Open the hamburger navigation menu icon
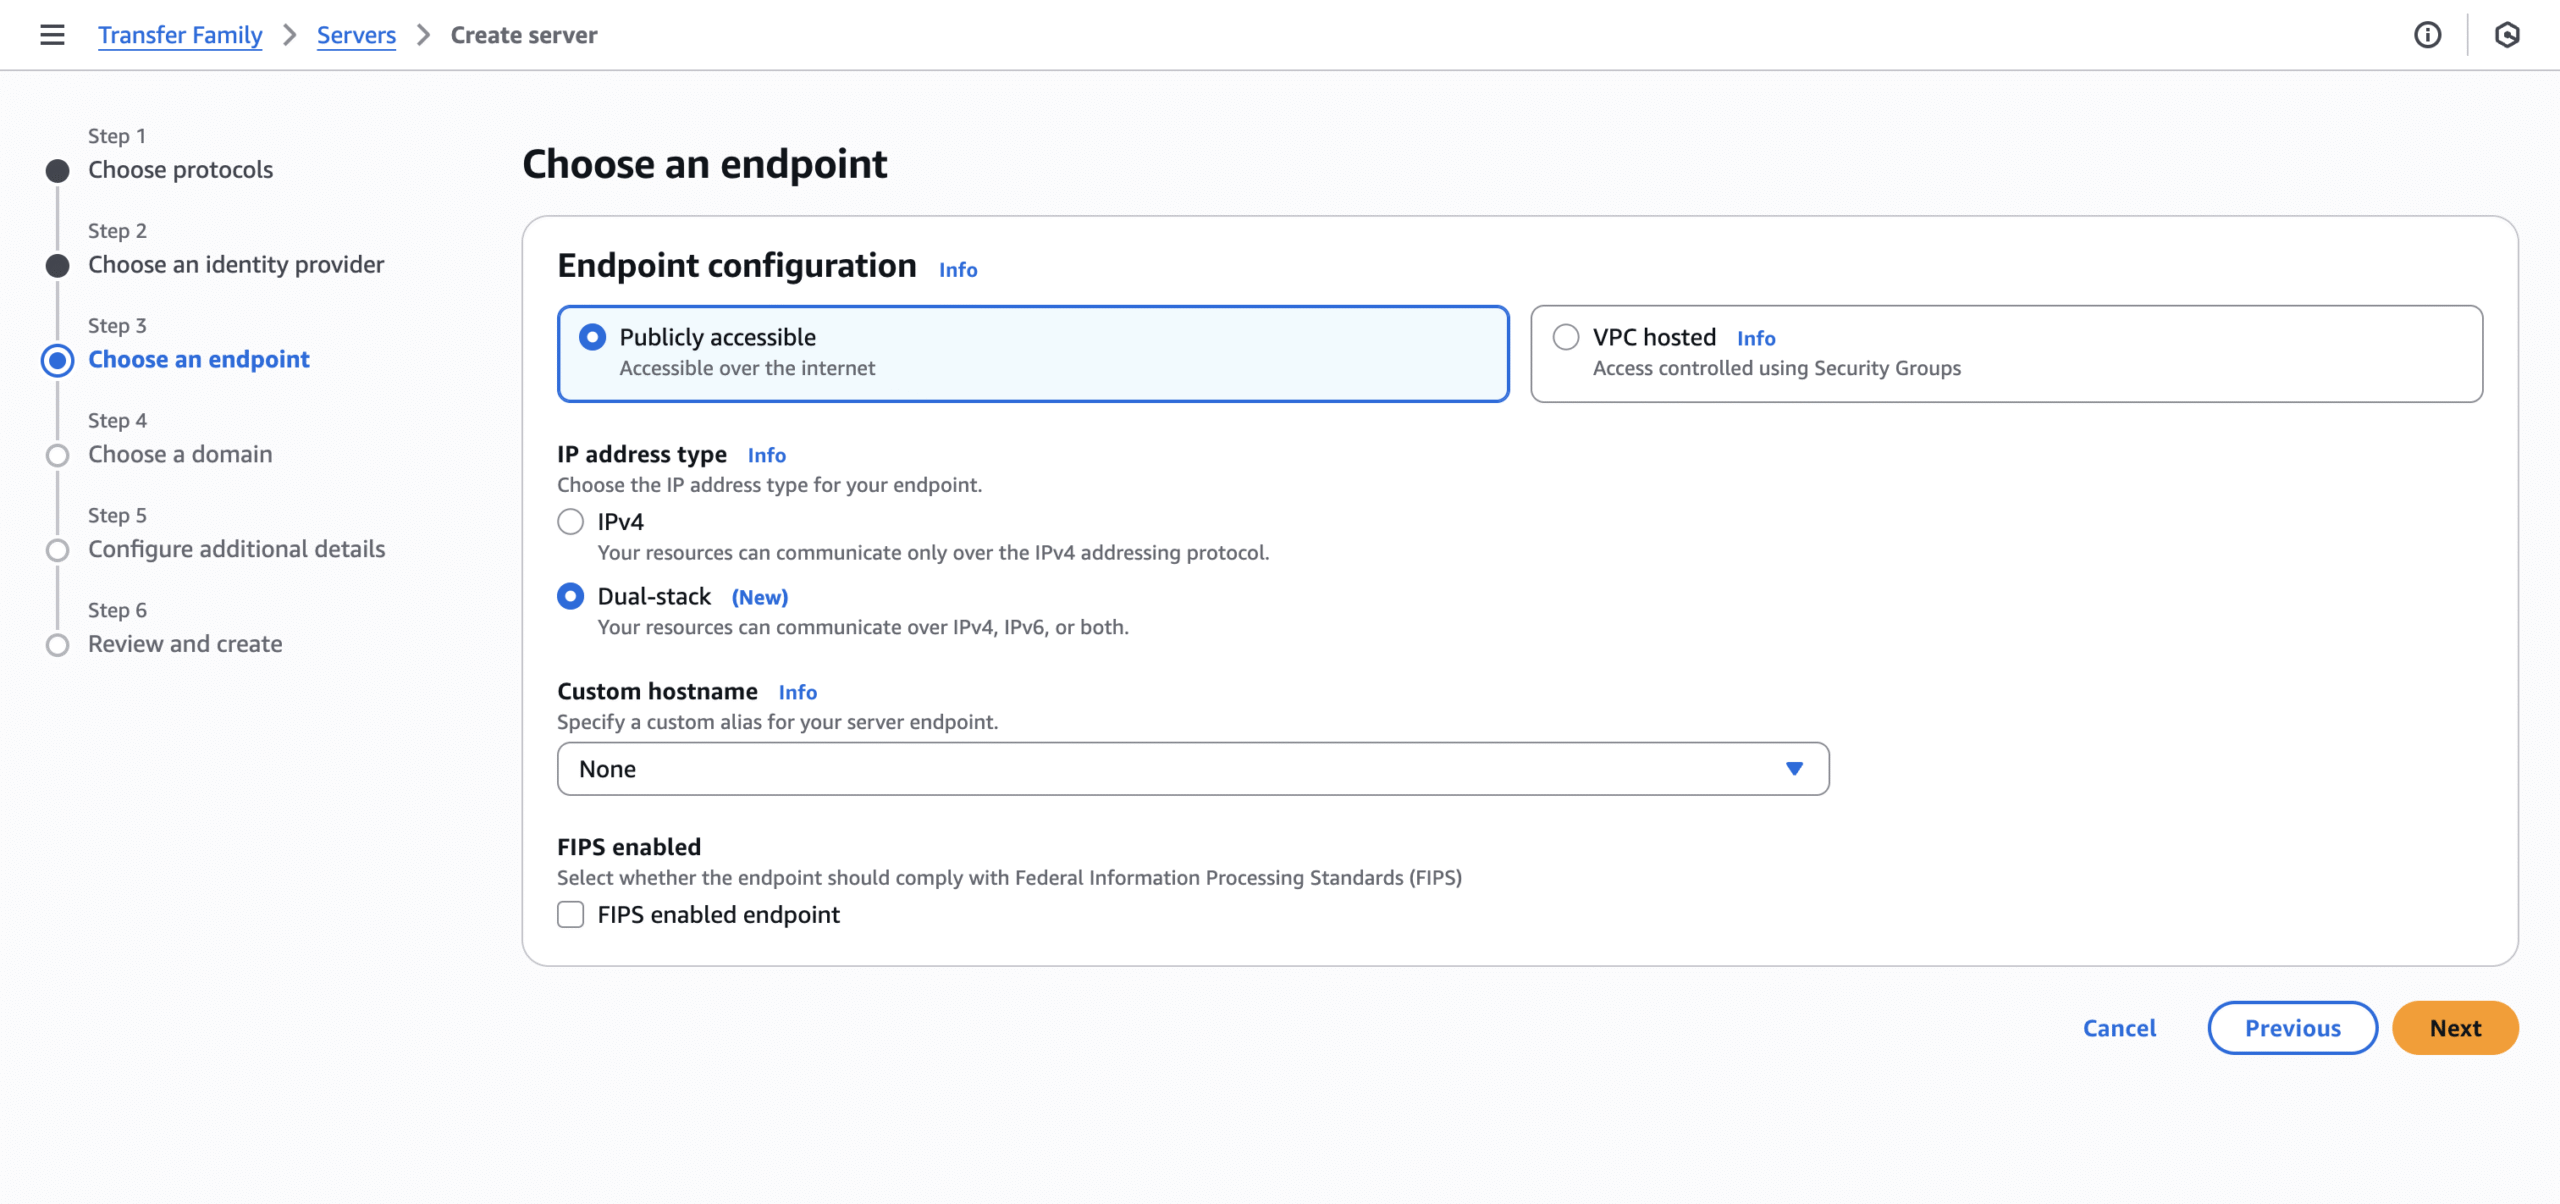2560x1204 pixels. 52,35
